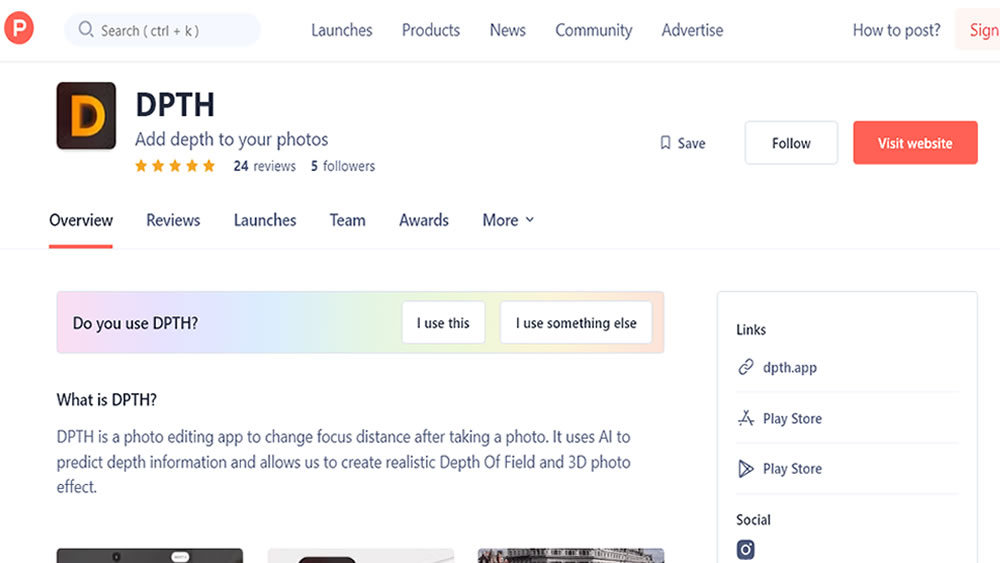1000x563 pixels.
Task: Open the 24 reviews link
Action: point(264,166)
